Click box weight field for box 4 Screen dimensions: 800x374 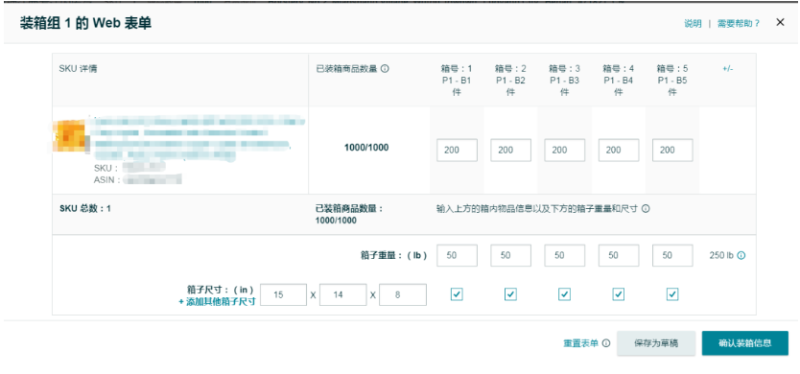618,256
